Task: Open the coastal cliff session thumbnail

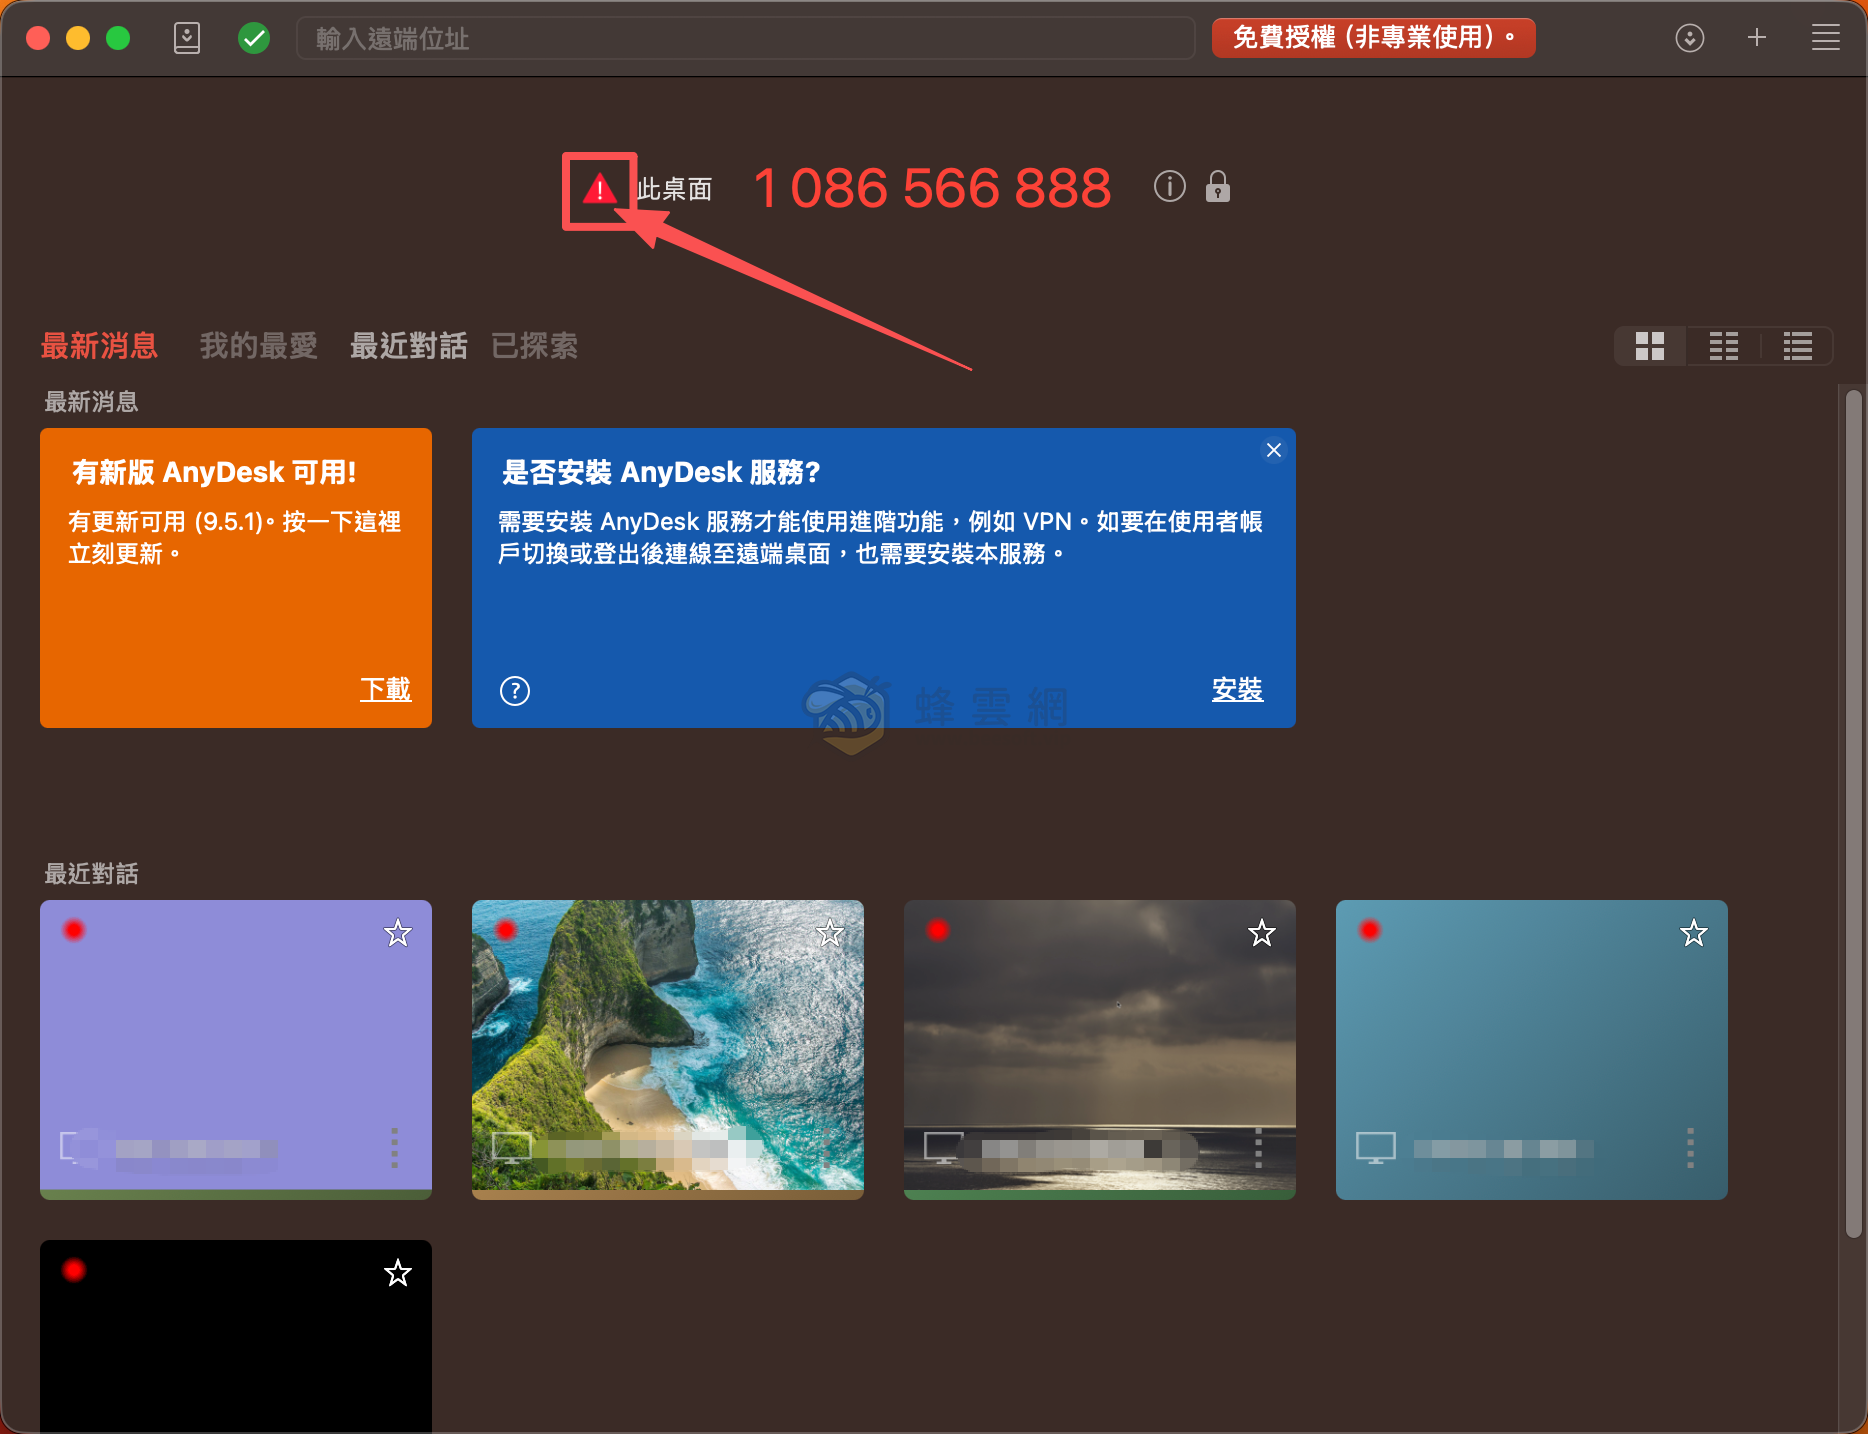Action: (668, 1049)
